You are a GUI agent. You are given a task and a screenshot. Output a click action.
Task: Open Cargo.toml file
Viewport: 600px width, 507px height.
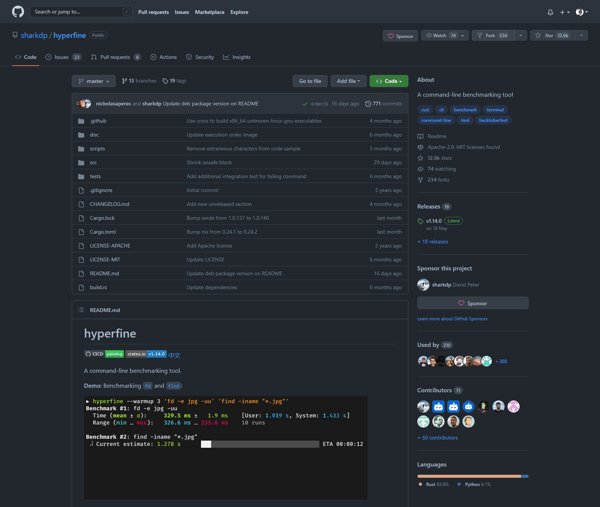103,232
